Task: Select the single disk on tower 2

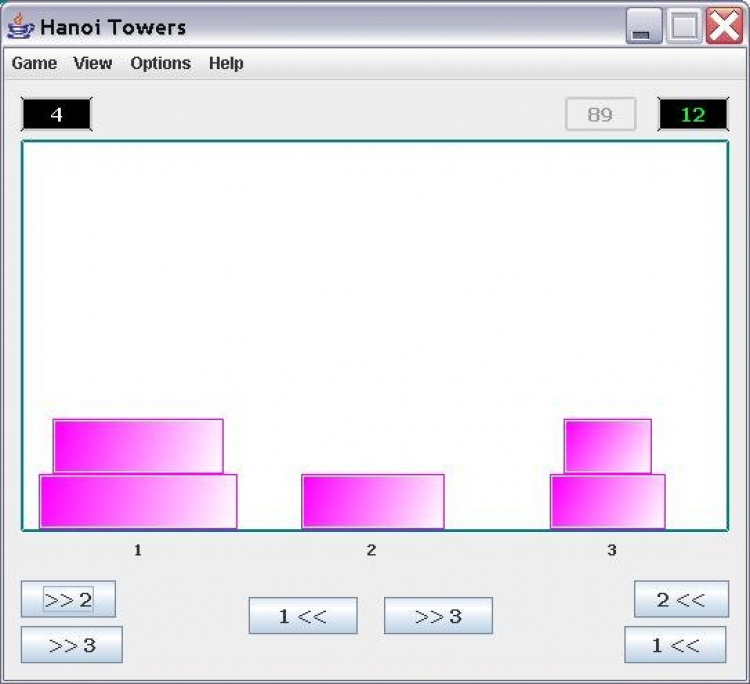Action: click(373, 501)
